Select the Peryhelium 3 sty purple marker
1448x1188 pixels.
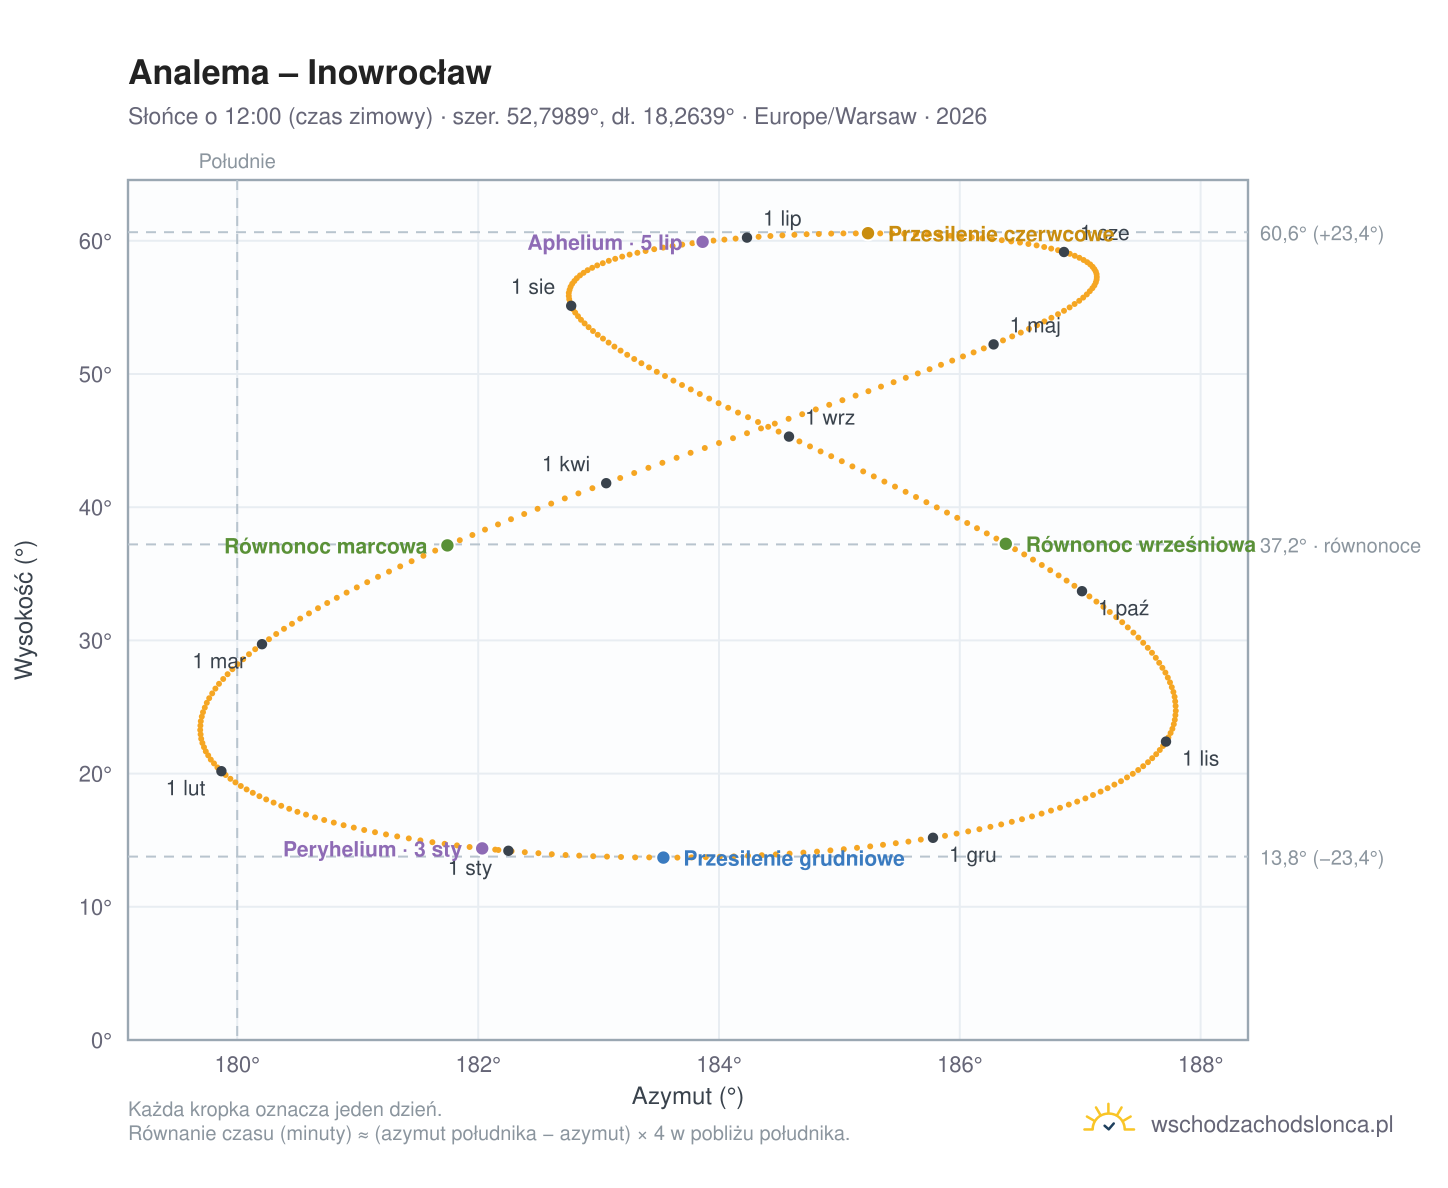point(482,848)
